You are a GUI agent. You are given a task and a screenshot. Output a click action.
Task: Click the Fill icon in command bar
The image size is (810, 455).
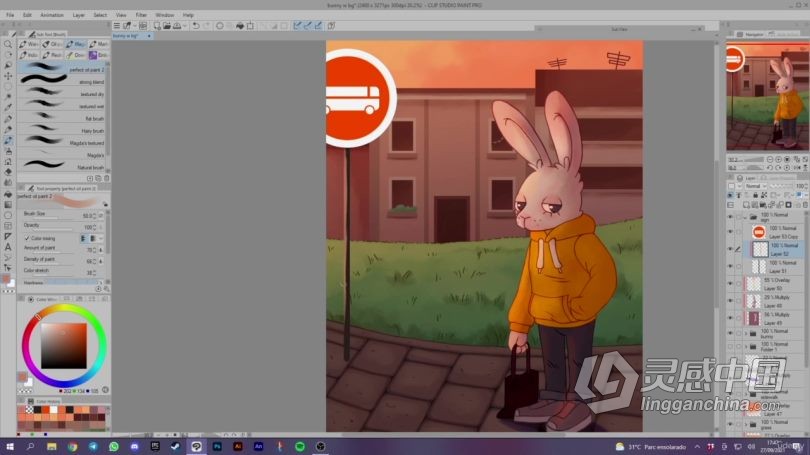[x=240, y=25]
